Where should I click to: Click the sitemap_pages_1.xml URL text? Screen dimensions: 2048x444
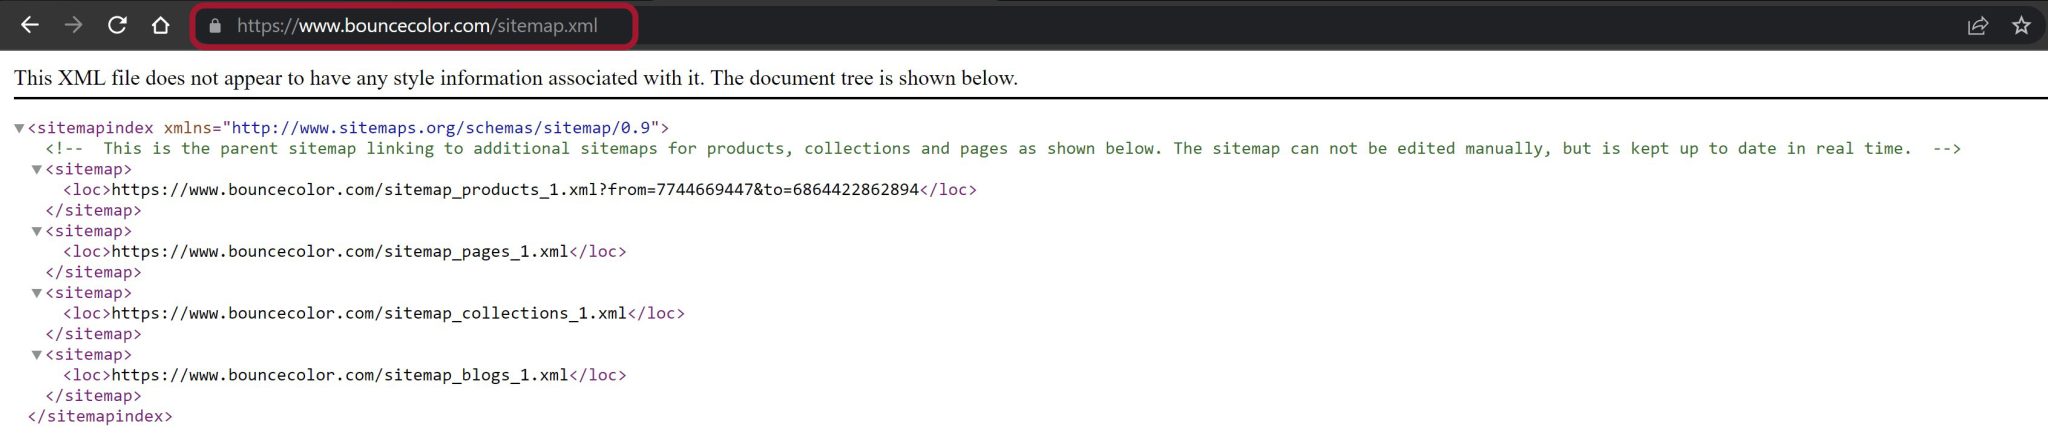tap(340, 252)
